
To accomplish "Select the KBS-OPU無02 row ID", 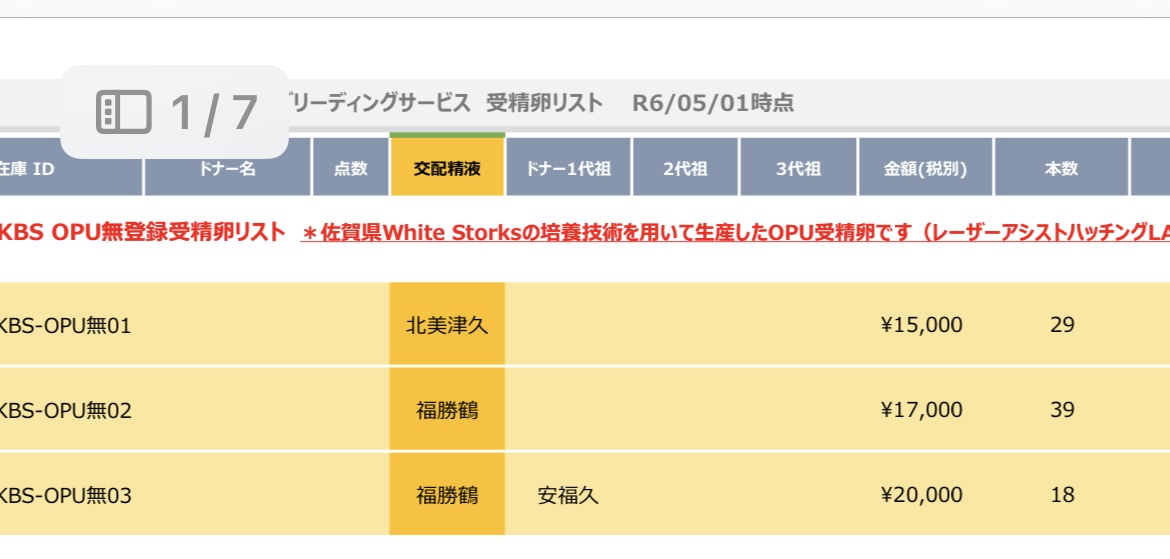I will (66, 410).
